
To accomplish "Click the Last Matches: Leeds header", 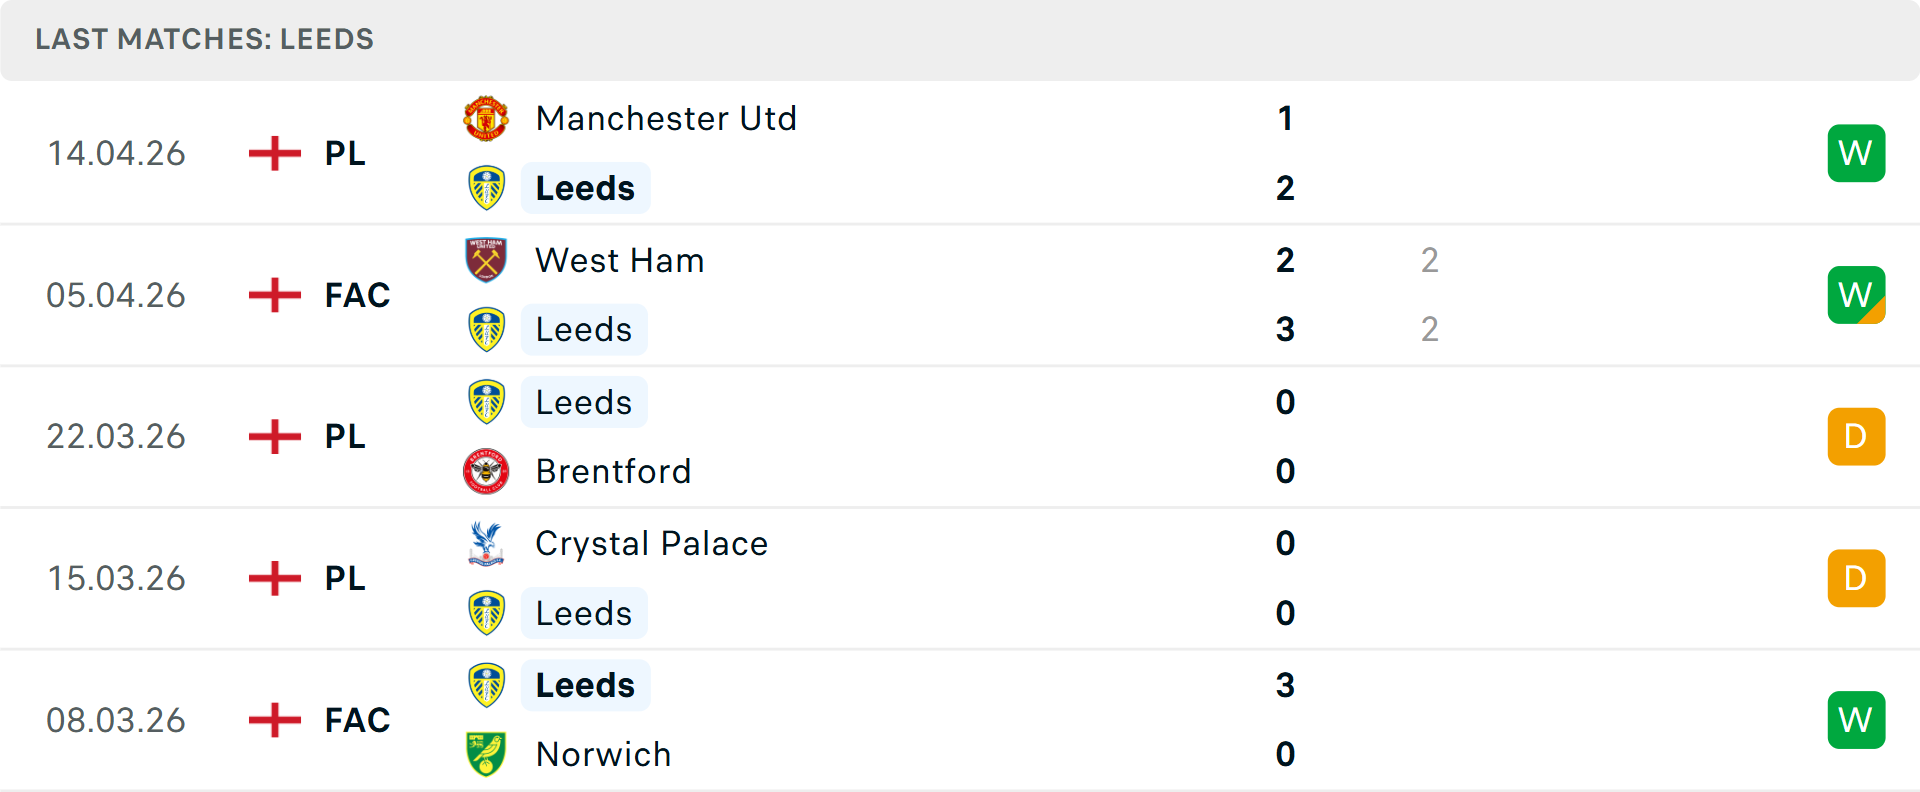I will (204, 39).
